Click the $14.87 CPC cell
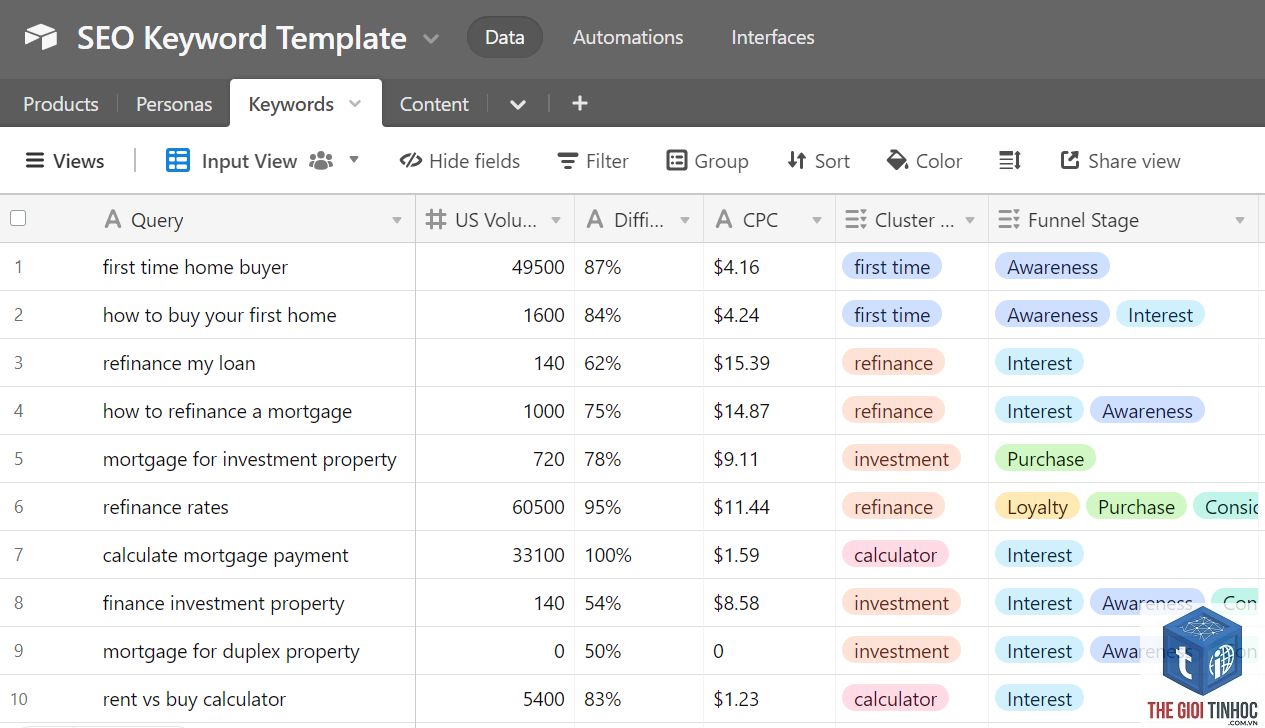This screenshot has height=728, width=1265. [x=769, y=411]
